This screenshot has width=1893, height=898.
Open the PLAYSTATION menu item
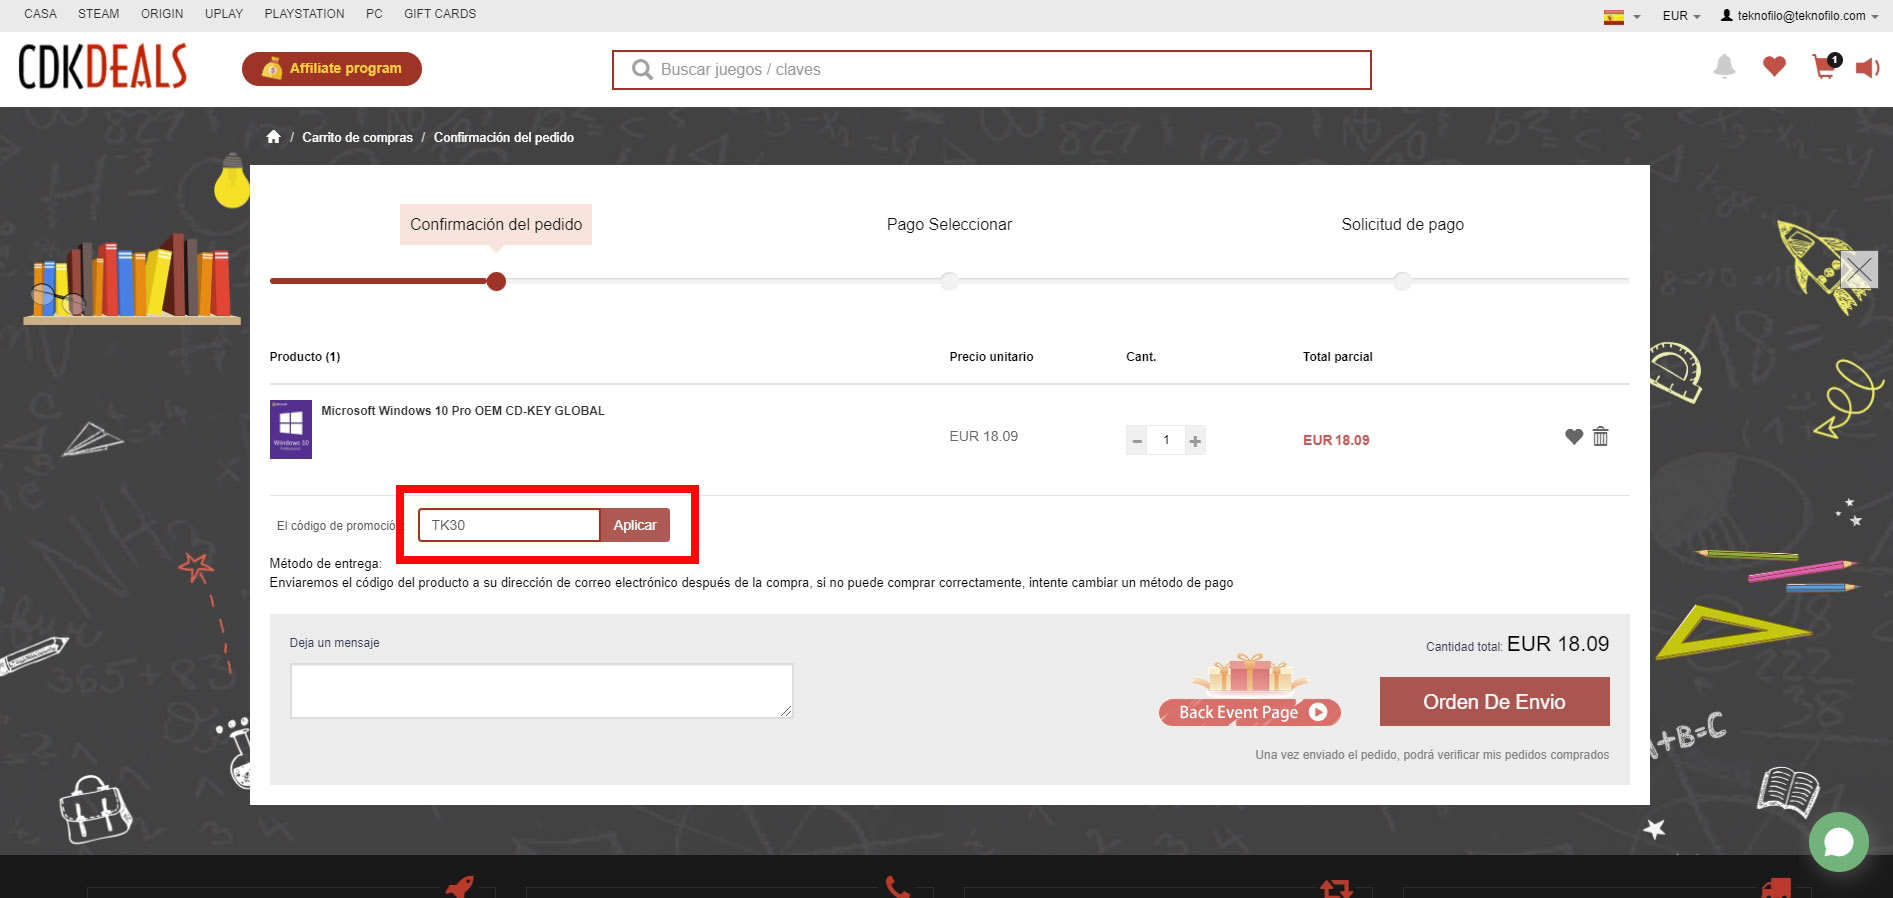[x=304, y=14]
